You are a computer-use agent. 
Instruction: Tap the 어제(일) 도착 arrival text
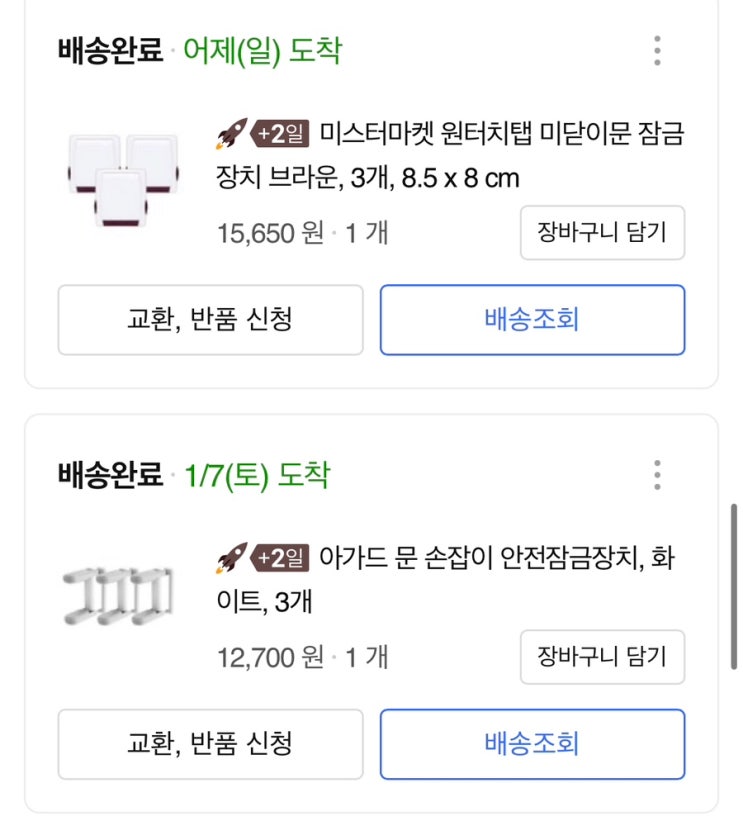[262, 51]
